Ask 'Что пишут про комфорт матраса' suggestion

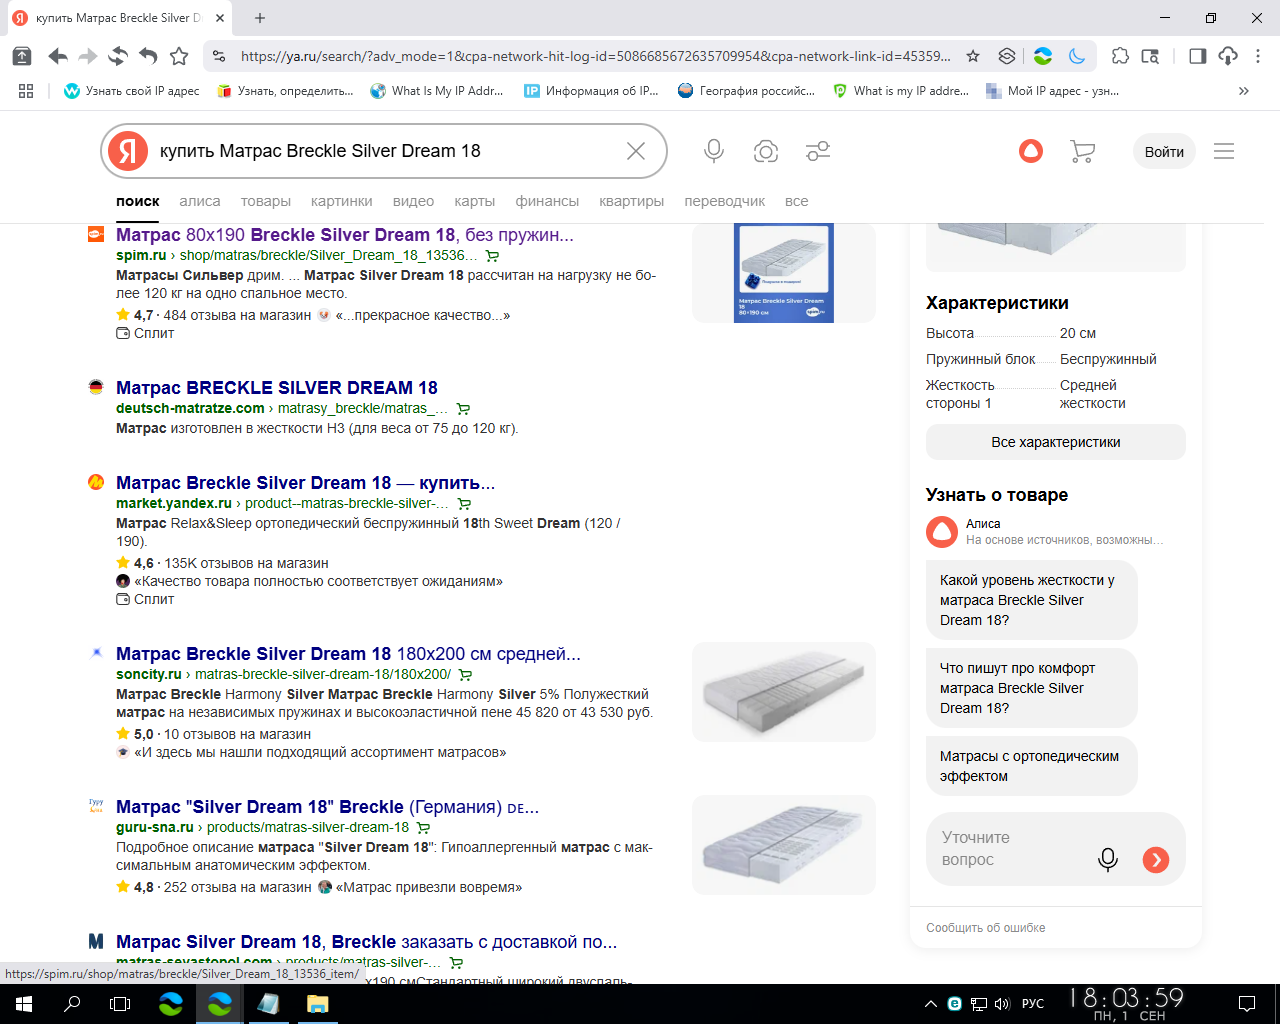(x=1031, y=688)
